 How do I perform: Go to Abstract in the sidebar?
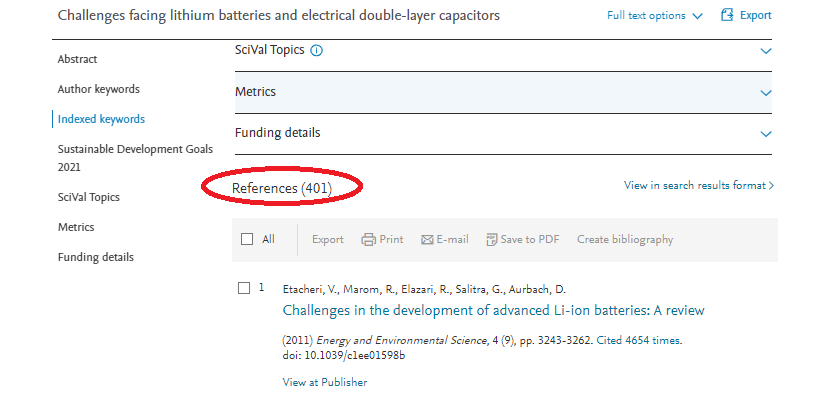[x=78, y=59]
